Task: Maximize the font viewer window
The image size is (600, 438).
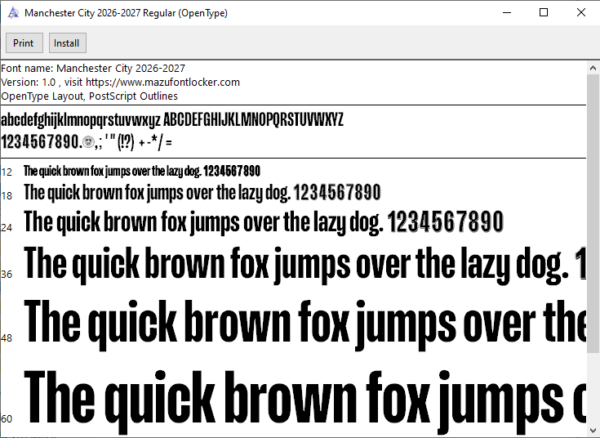Action: coord(543,13)
